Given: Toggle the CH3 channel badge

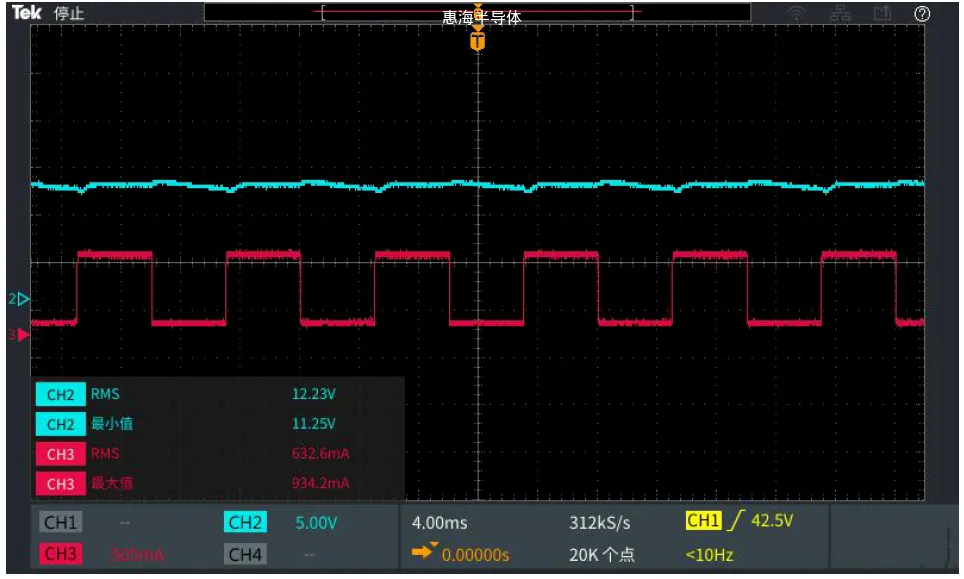Looking at the screenshot, I should 60,555.
